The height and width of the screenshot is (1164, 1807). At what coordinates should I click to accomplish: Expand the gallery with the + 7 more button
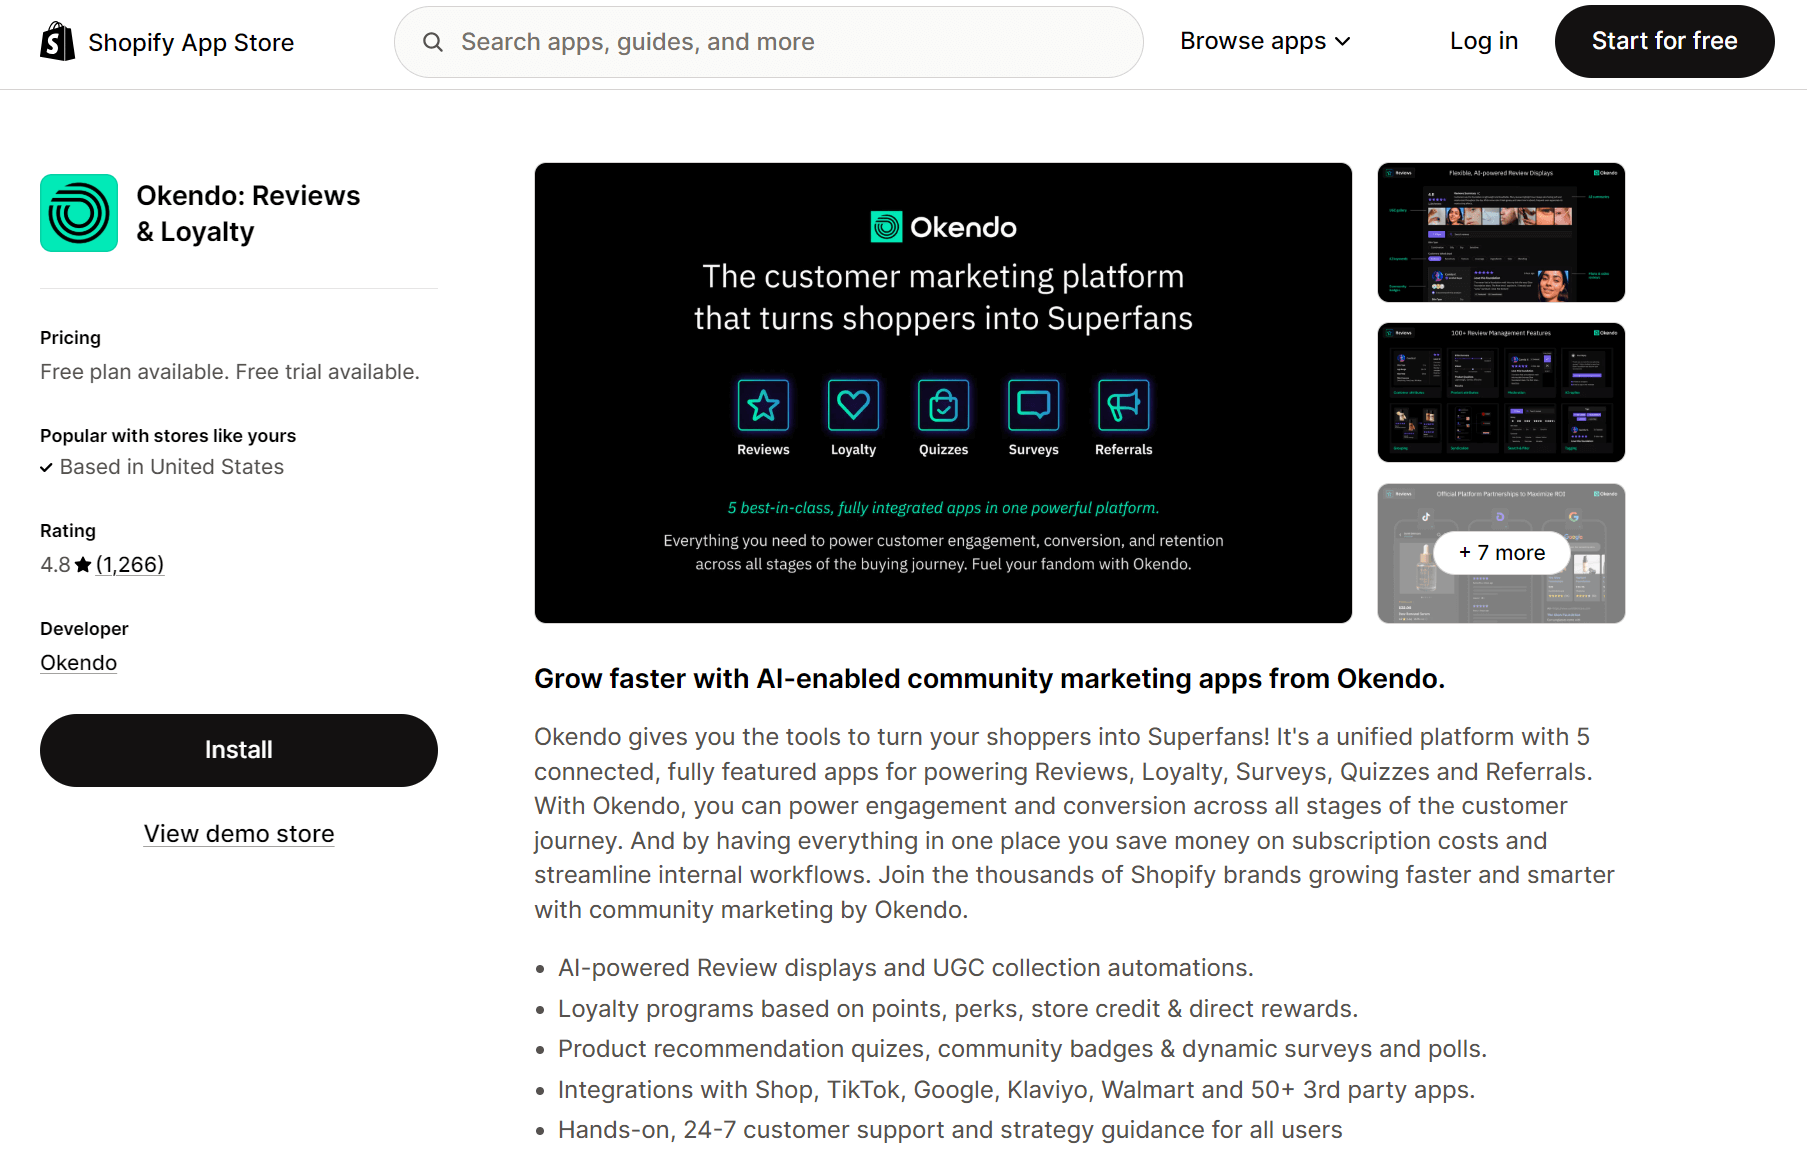[1501, 552]
